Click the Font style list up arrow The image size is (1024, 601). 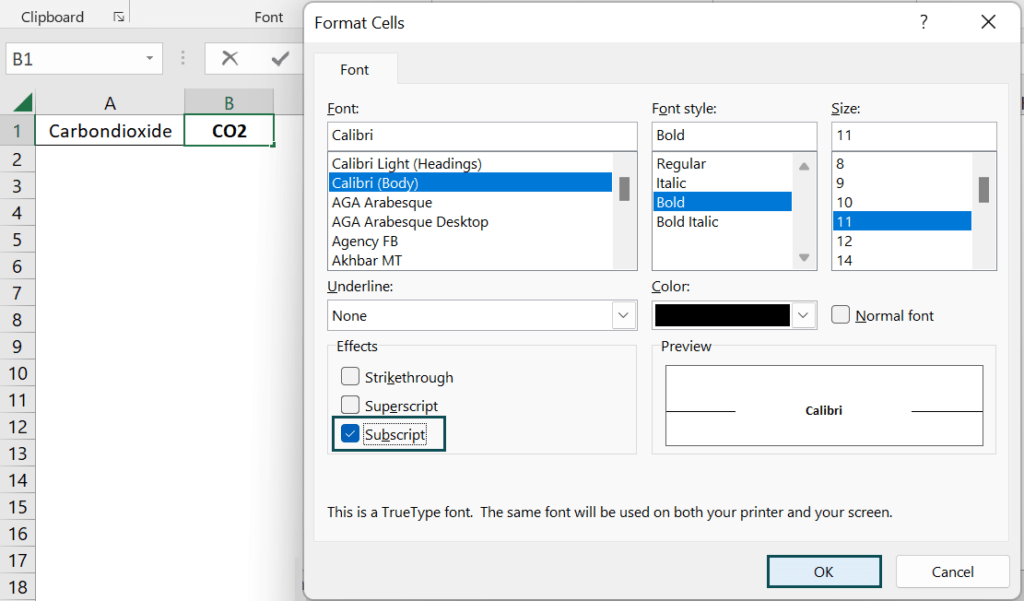tap(804, 167)
